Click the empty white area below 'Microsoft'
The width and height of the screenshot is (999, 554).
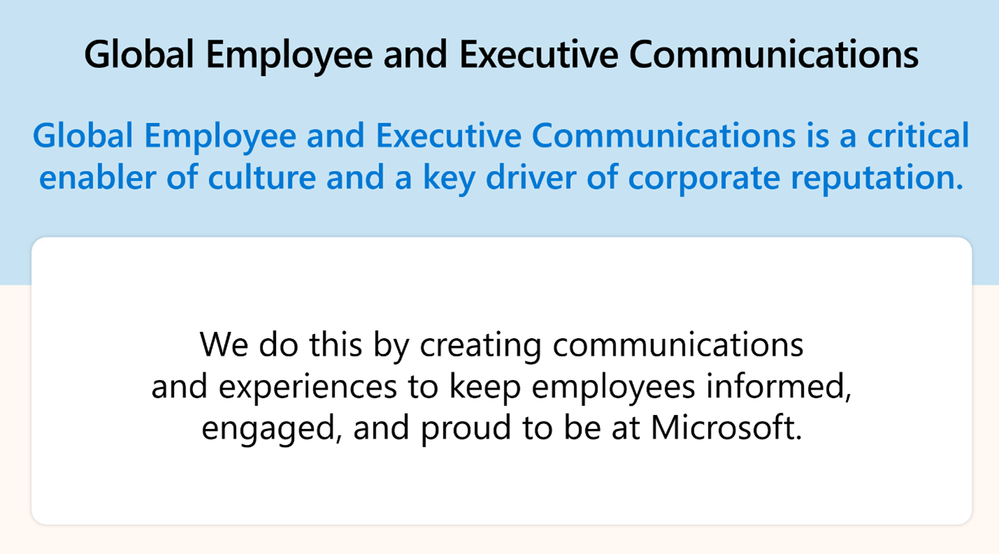click(x=501, y=485)
